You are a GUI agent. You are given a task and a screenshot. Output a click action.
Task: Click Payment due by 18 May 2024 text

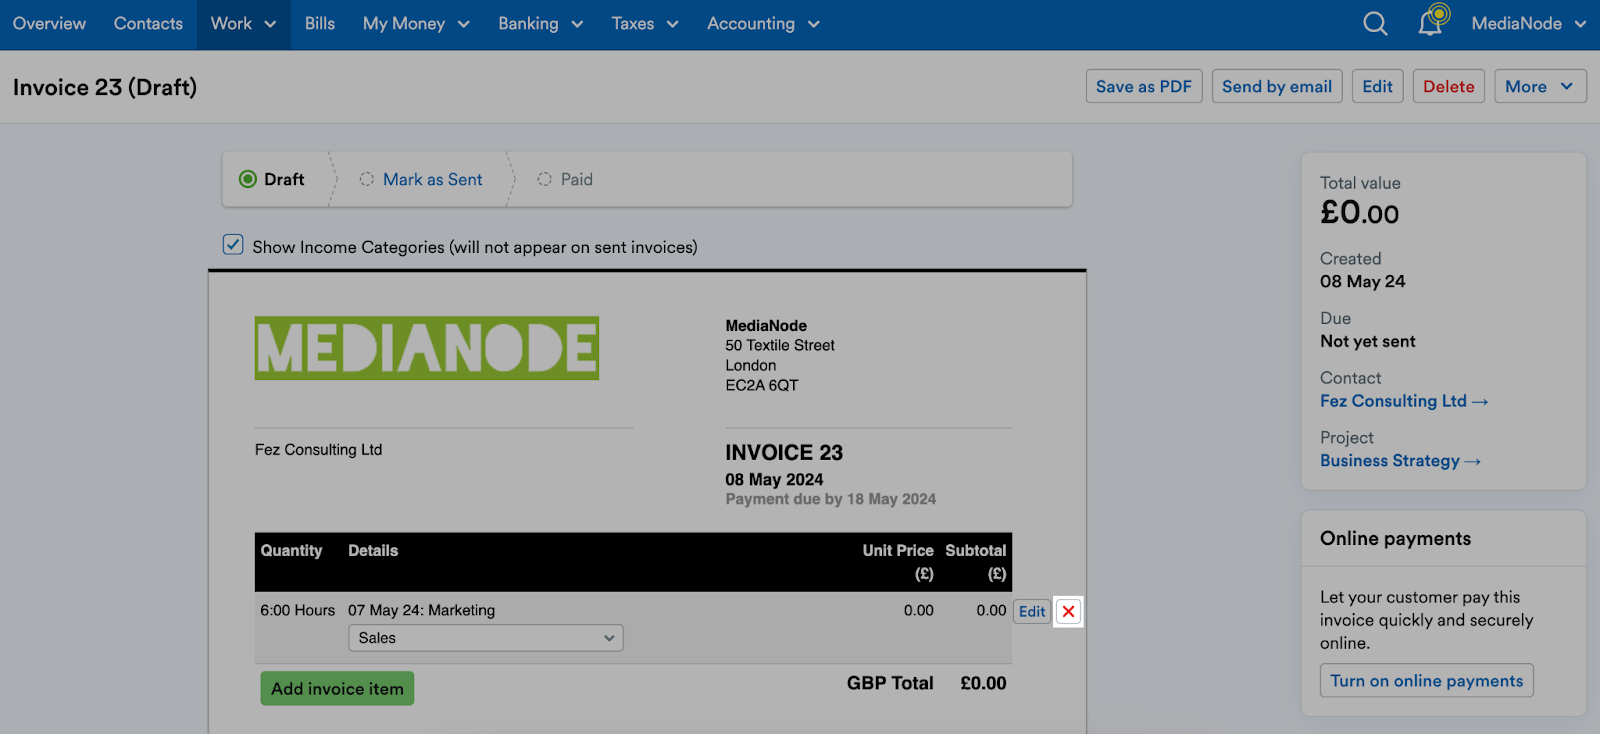pyautogui.click(x=831, y=499)
